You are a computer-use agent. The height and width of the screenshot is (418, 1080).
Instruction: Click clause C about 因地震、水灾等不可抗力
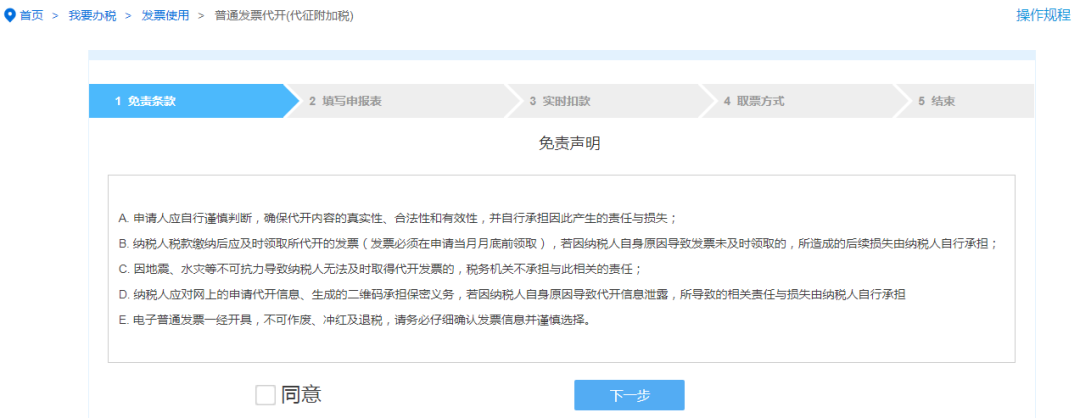pyautogui.click(x=380, y=269)
